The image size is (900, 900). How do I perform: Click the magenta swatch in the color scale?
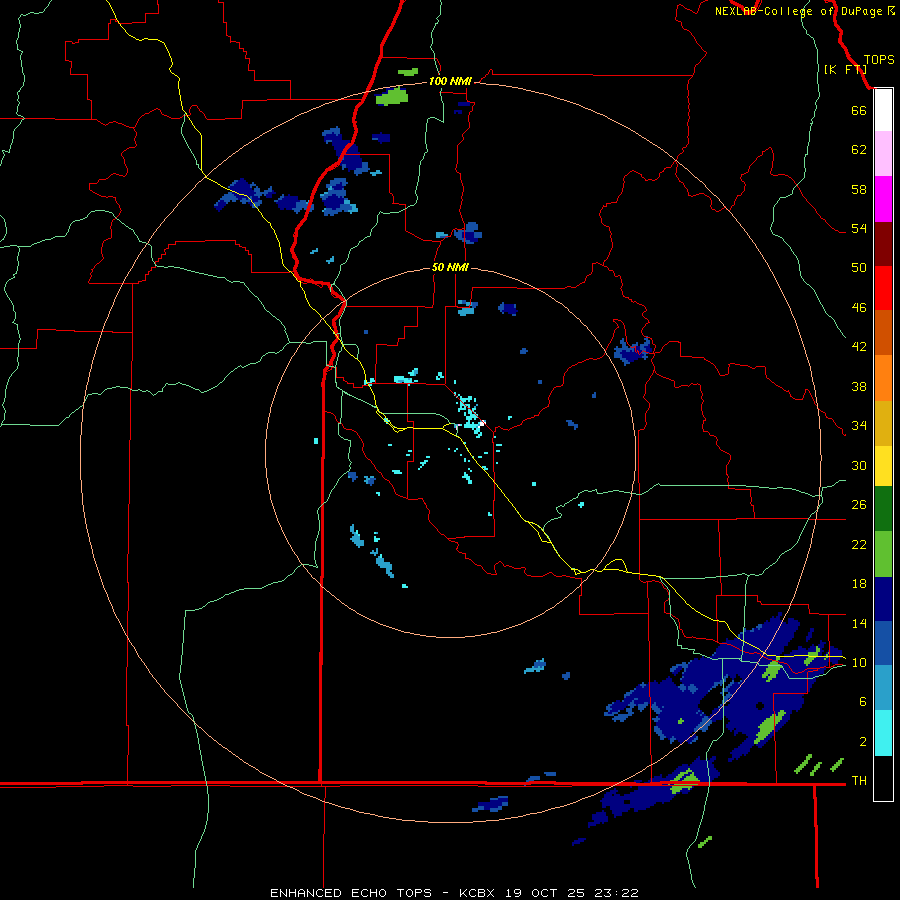click(x=883, y=199)
